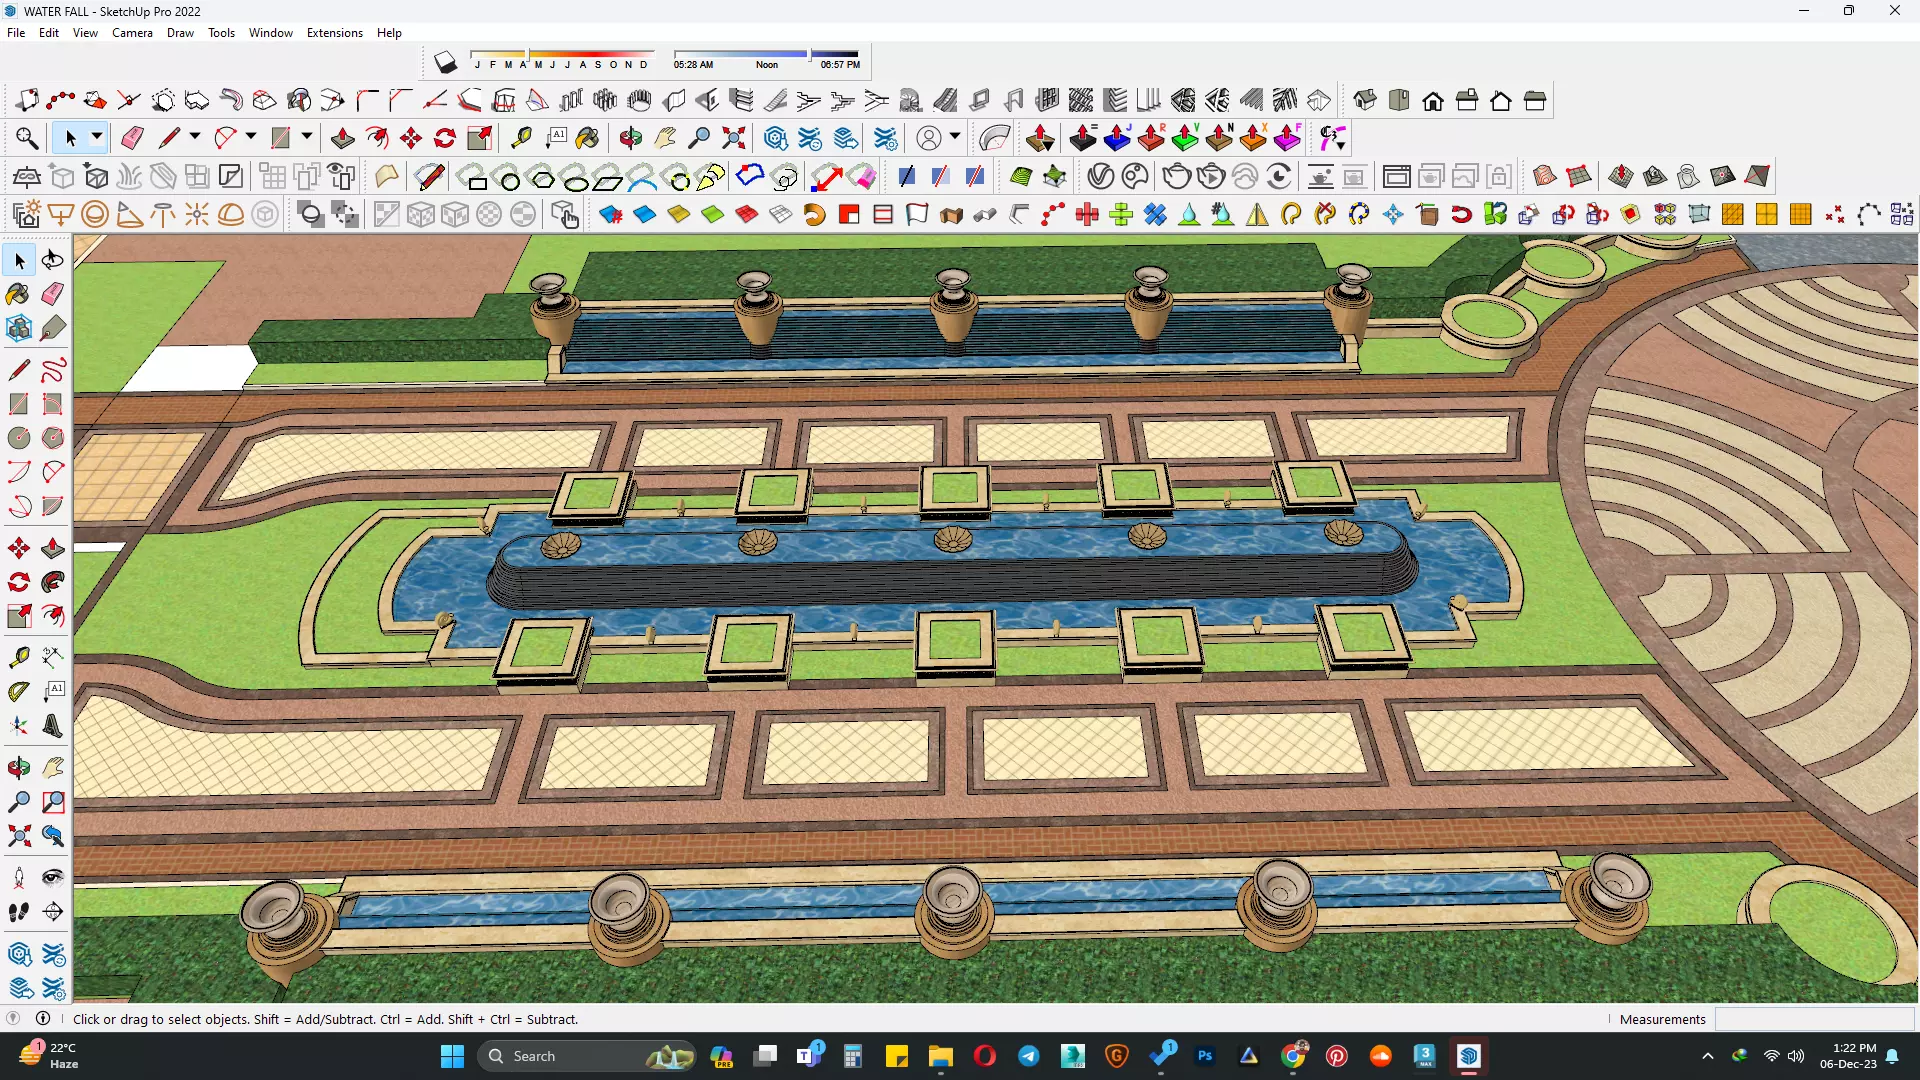
Task: Open the Extensions menu
Action: point(334,33)
